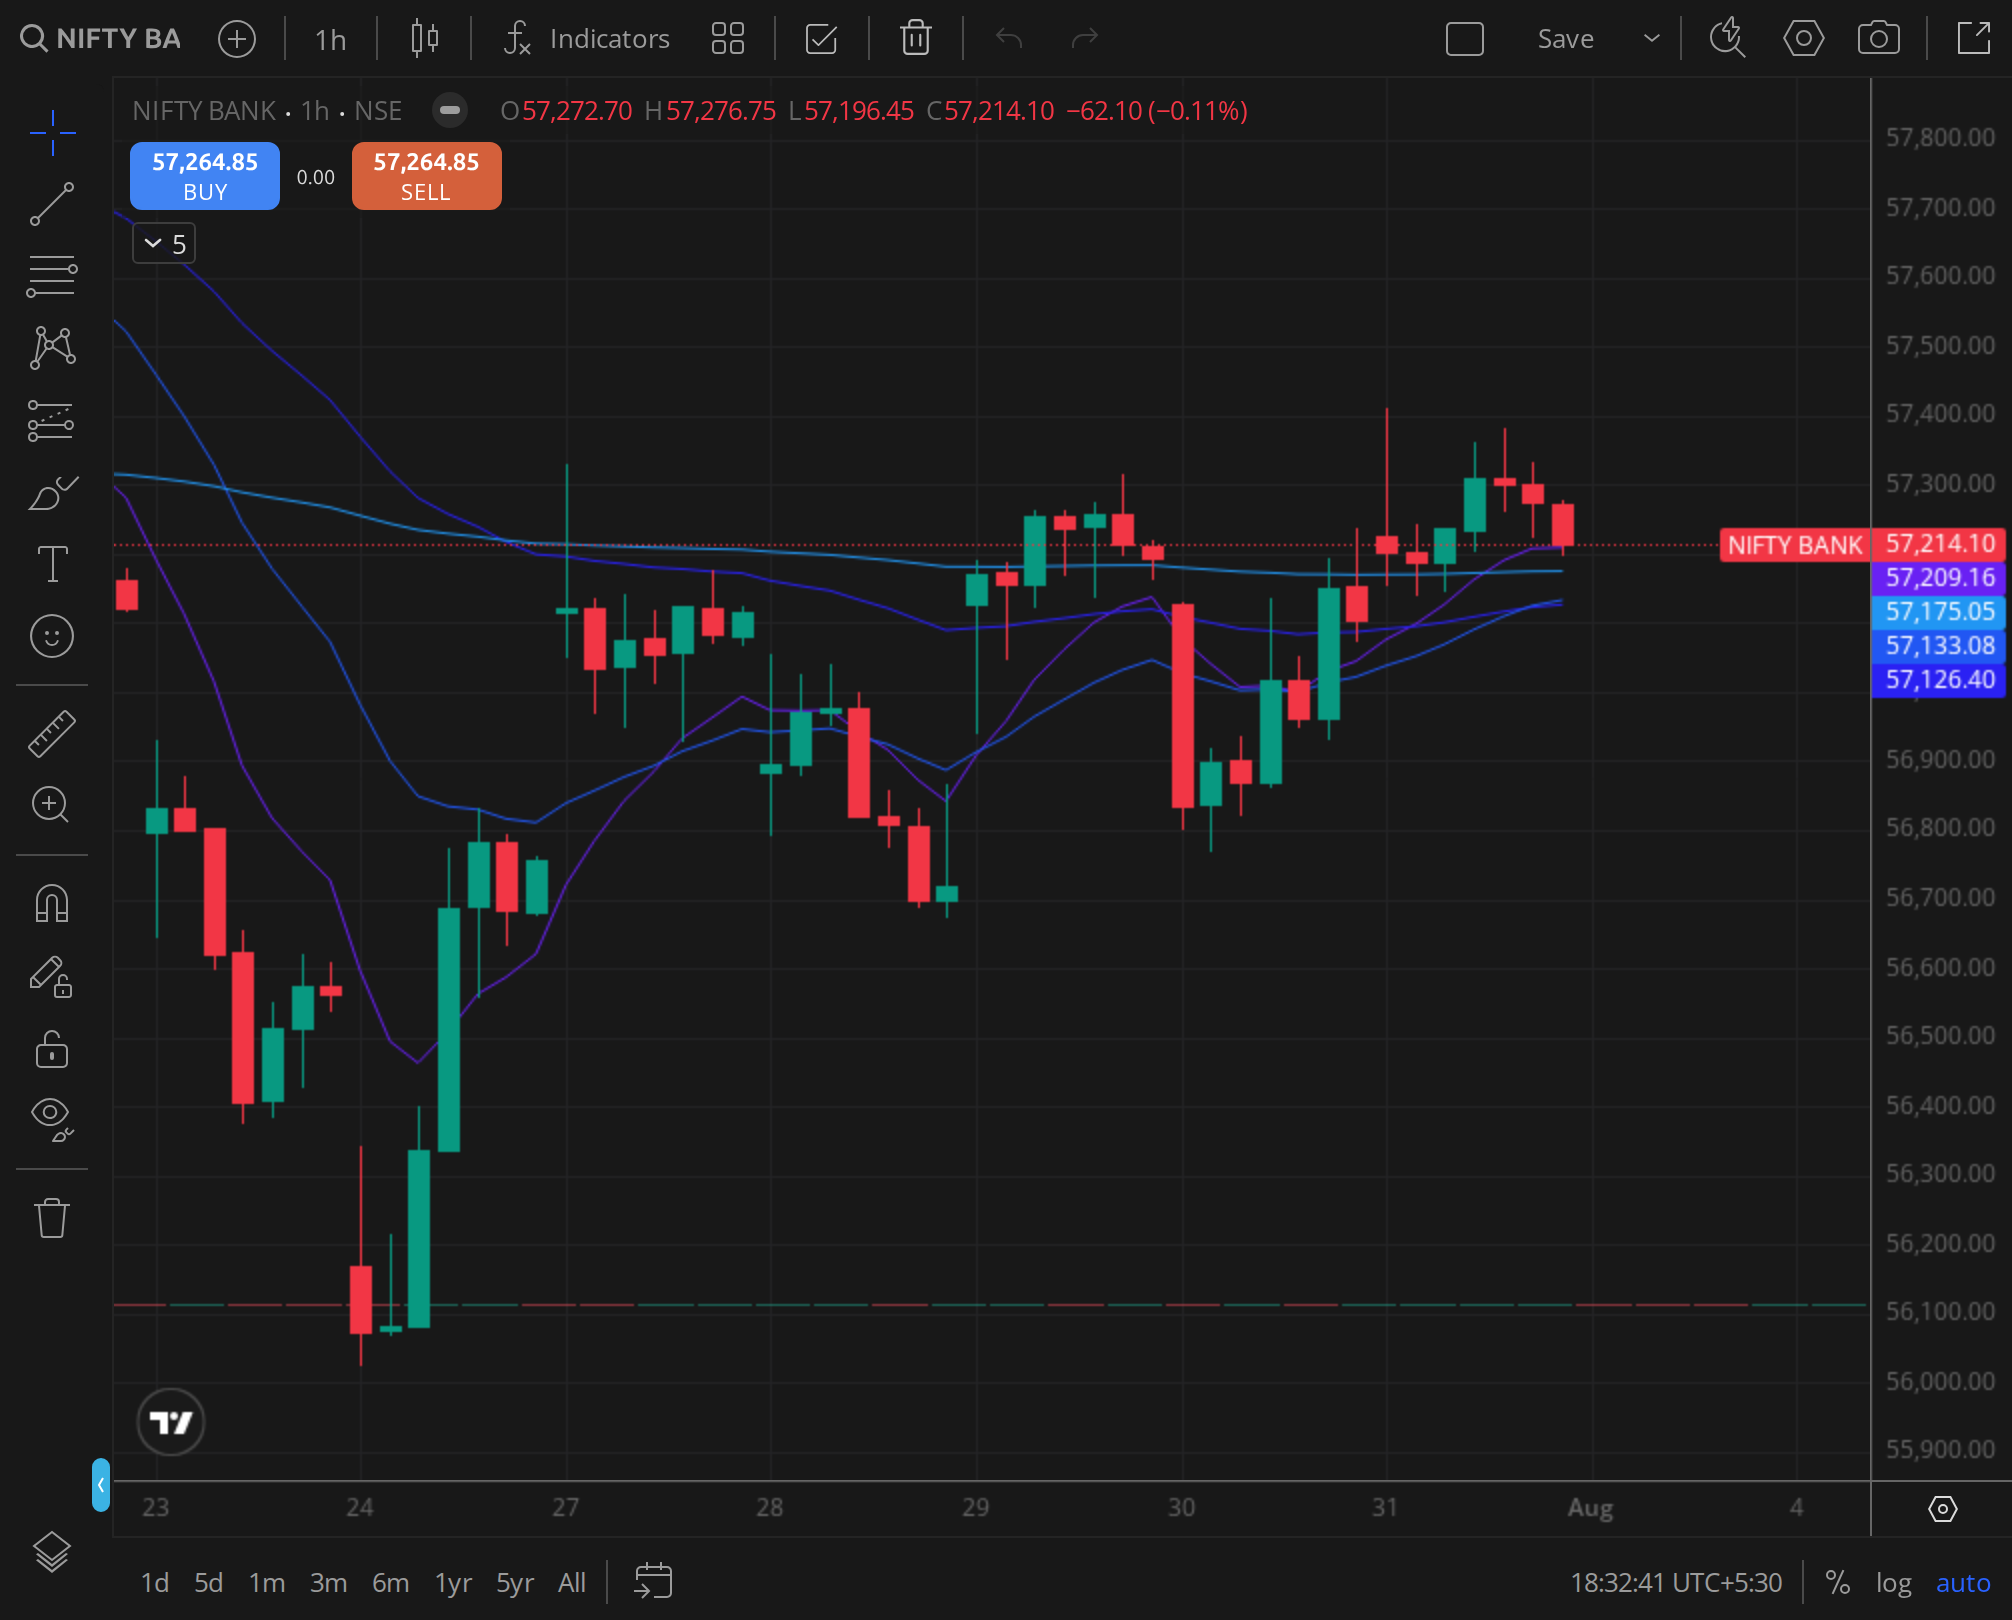Open the horizontal lines Fibonacci tool group
2012x1620 pixels.
point(52,276)
